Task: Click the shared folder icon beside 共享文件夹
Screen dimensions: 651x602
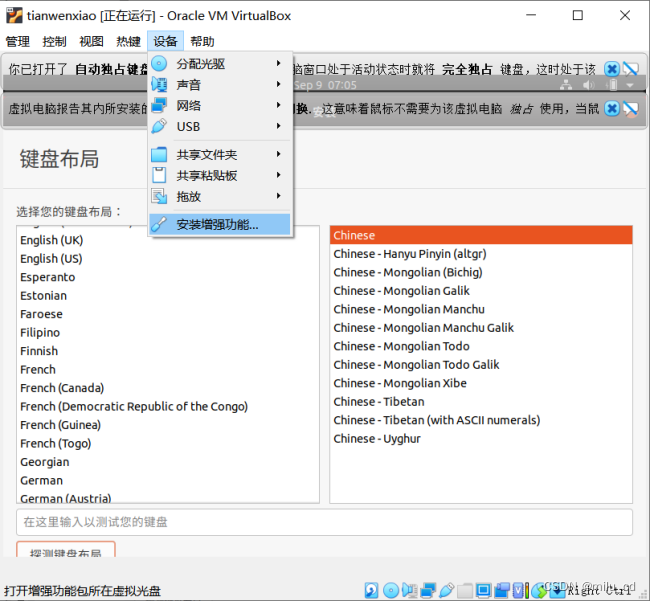Action: tap(159, 154)
